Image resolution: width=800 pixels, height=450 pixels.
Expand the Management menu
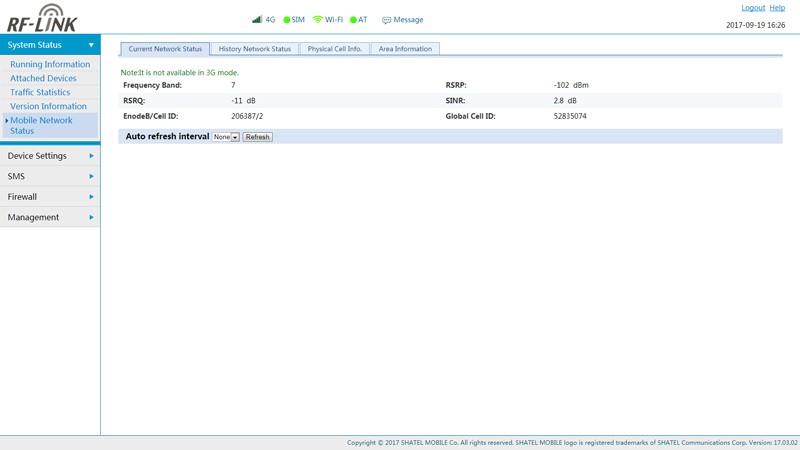pyautogui.click(x=50, y=217)
